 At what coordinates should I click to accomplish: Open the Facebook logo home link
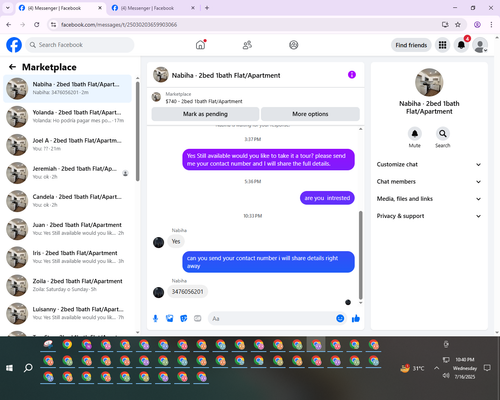point(14,45)
